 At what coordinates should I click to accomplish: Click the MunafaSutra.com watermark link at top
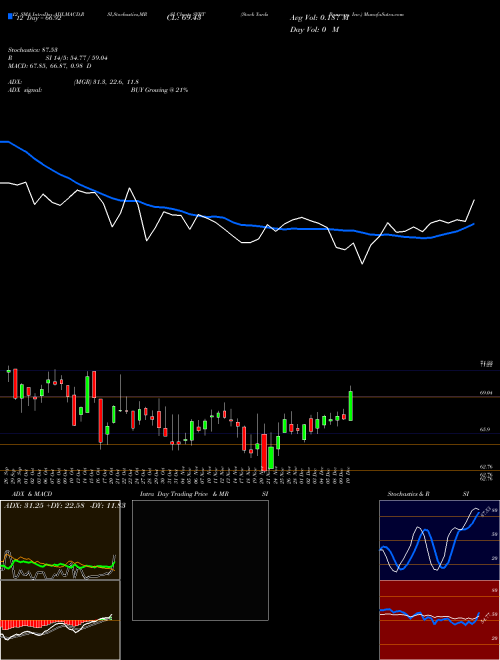pyautogui.click(x=385, y=14)
